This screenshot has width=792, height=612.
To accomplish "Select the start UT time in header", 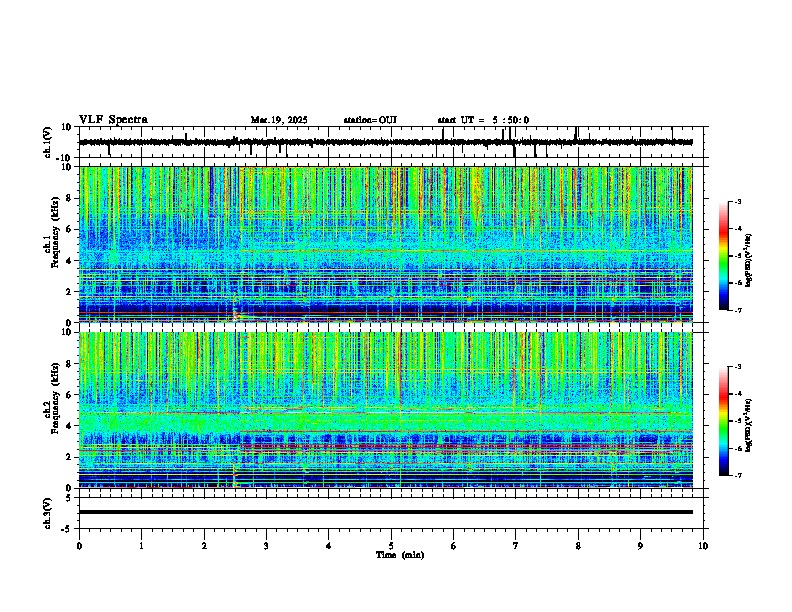I will [483, 120].
